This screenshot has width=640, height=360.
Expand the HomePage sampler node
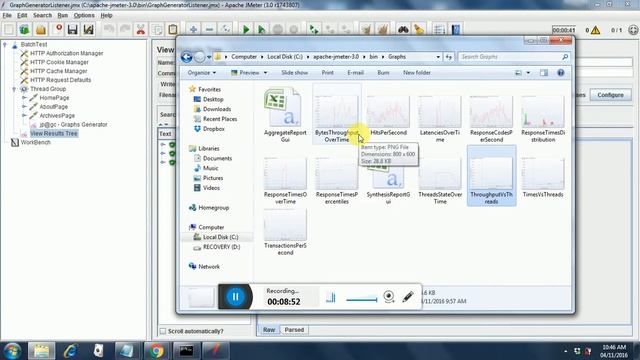[24, 98]
